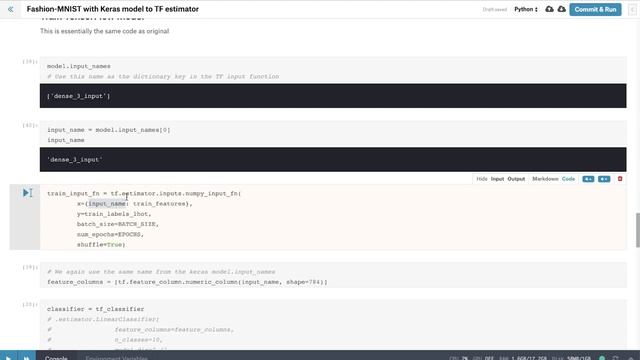Click the 'dense_3_input' string output
Viewport: 640px width, 360px height.
coord(75,160)
